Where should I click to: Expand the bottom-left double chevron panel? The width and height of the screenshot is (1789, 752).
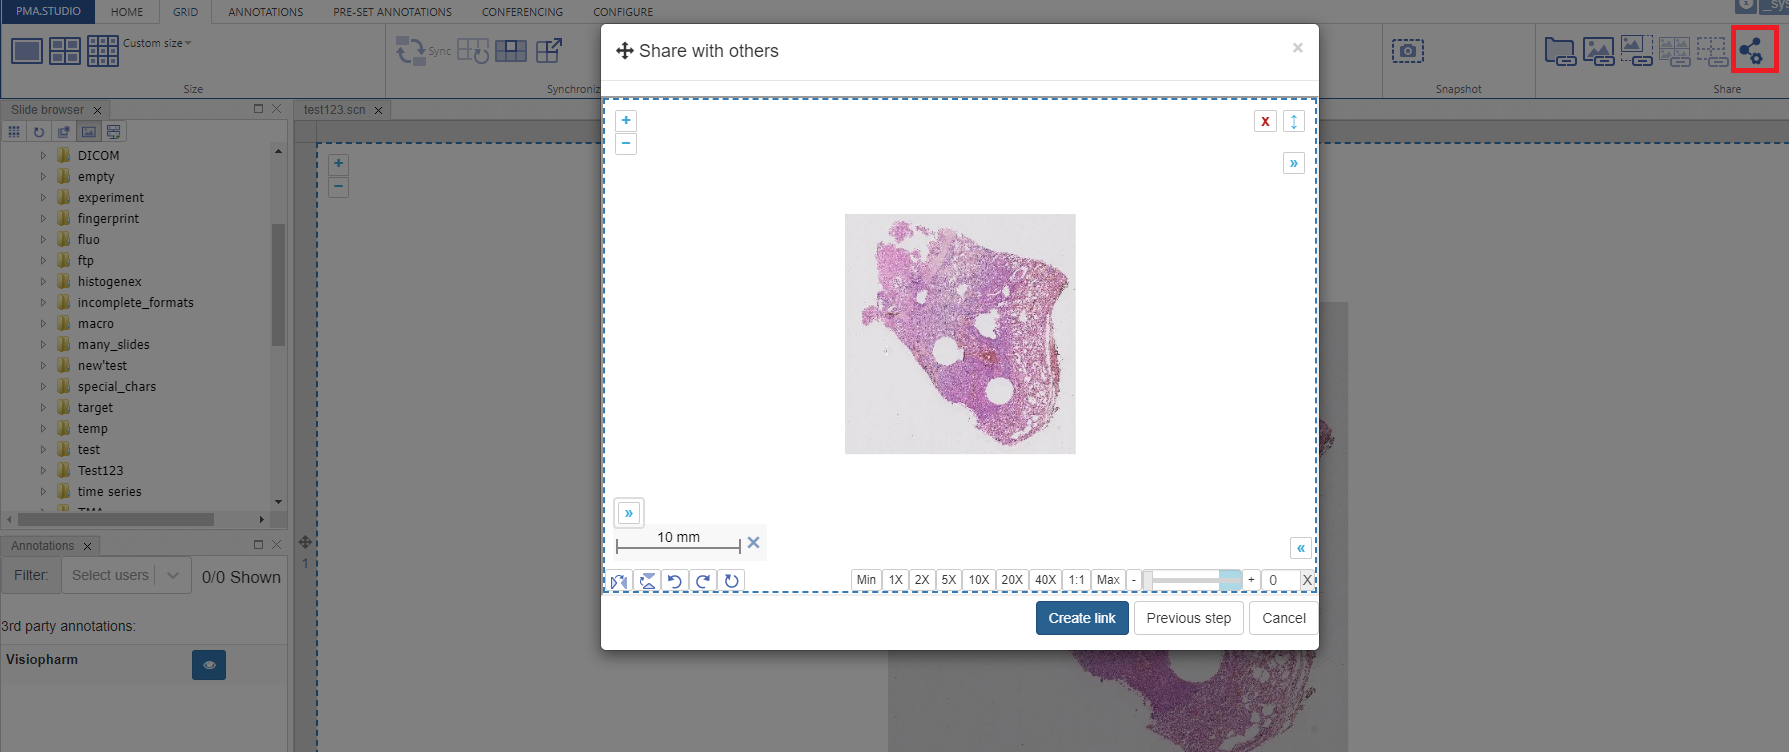629,513
